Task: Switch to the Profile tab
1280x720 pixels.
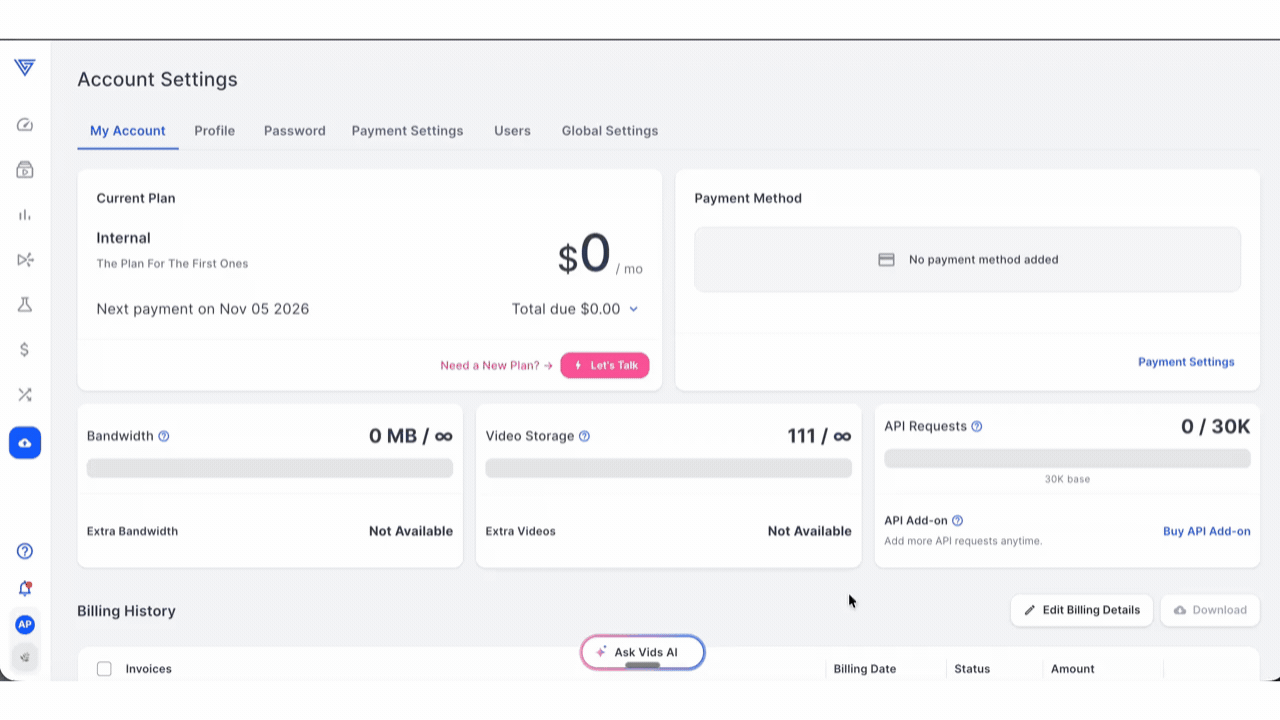Action: pyautogui.click(x=215, y=131)
